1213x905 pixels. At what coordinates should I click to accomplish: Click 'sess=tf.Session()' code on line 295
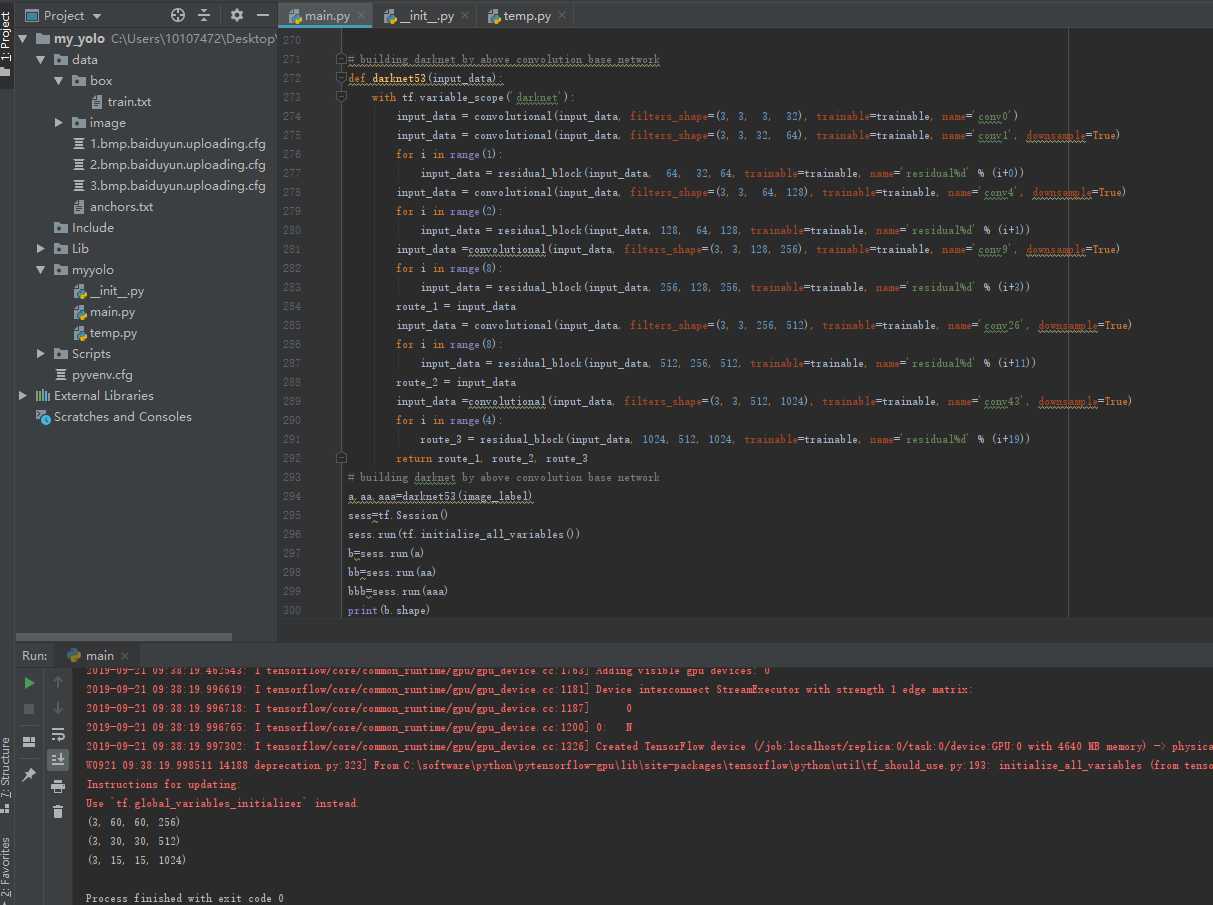(398, 515)
